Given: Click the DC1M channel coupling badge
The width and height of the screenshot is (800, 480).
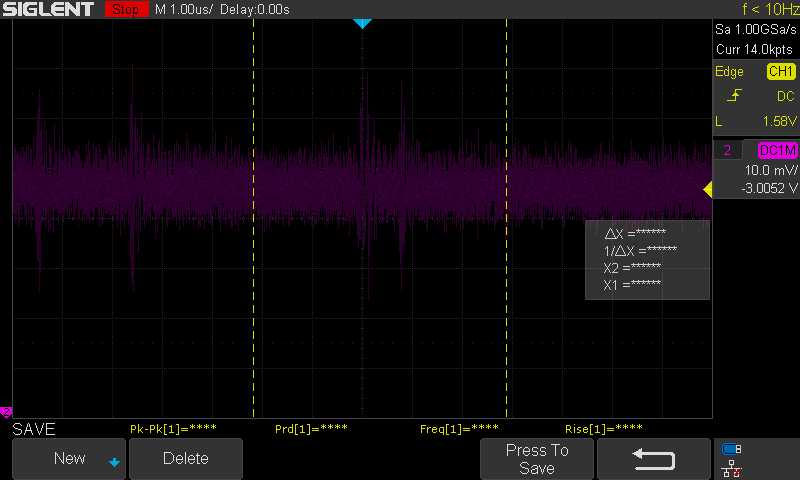Looking at the screenshot, I should tap(778, 150).
